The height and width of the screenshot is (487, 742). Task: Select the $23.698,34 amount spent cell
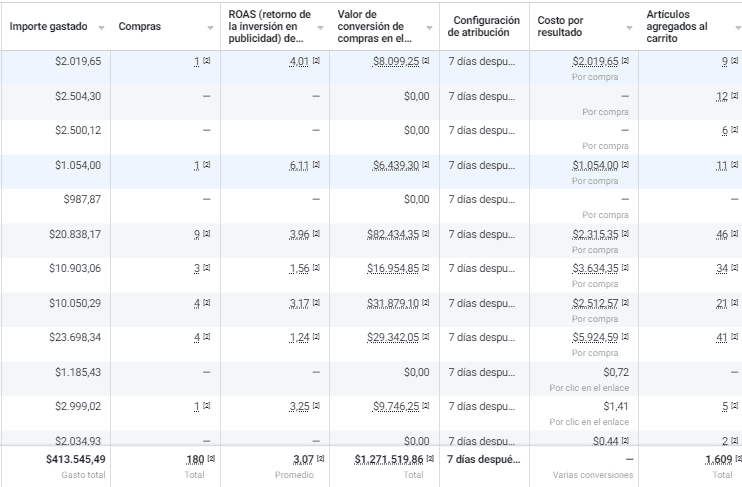(x=75, y=338)
